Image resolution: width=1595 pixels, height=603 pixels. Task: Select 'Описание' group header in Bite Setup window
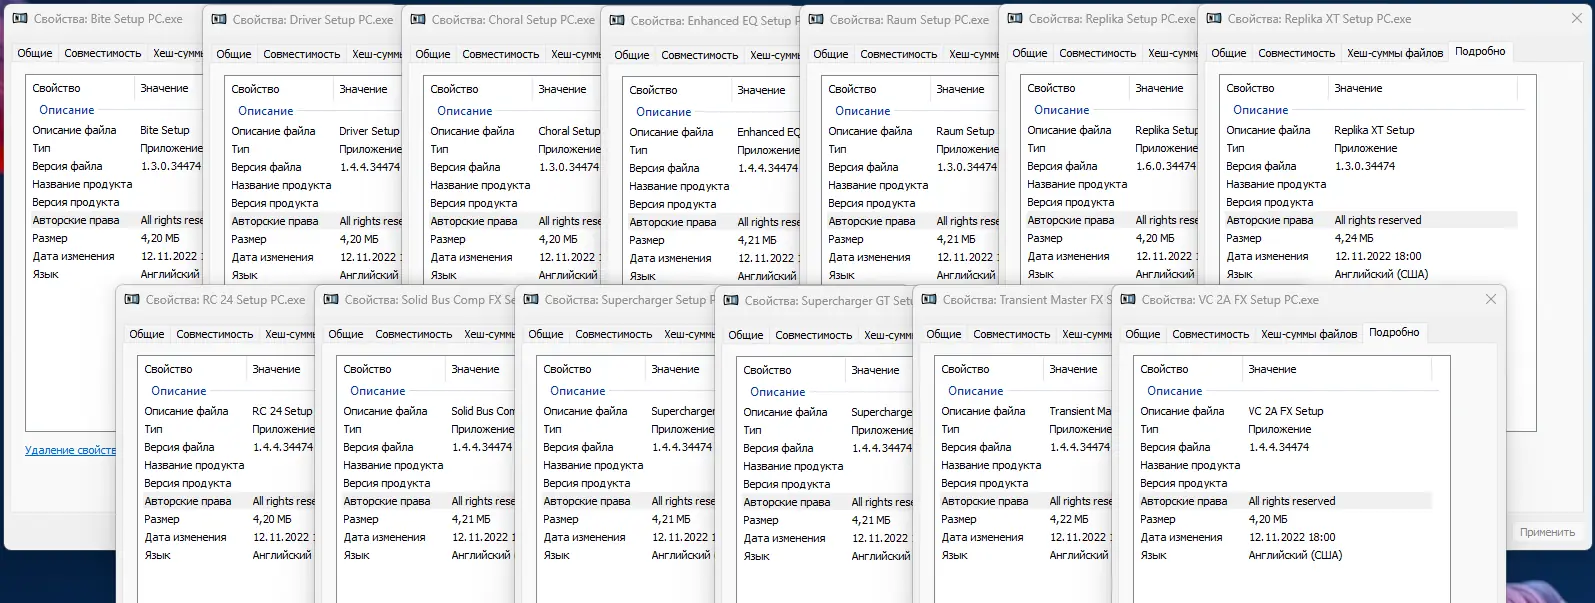pyautogui.click(x=66, y=110)
